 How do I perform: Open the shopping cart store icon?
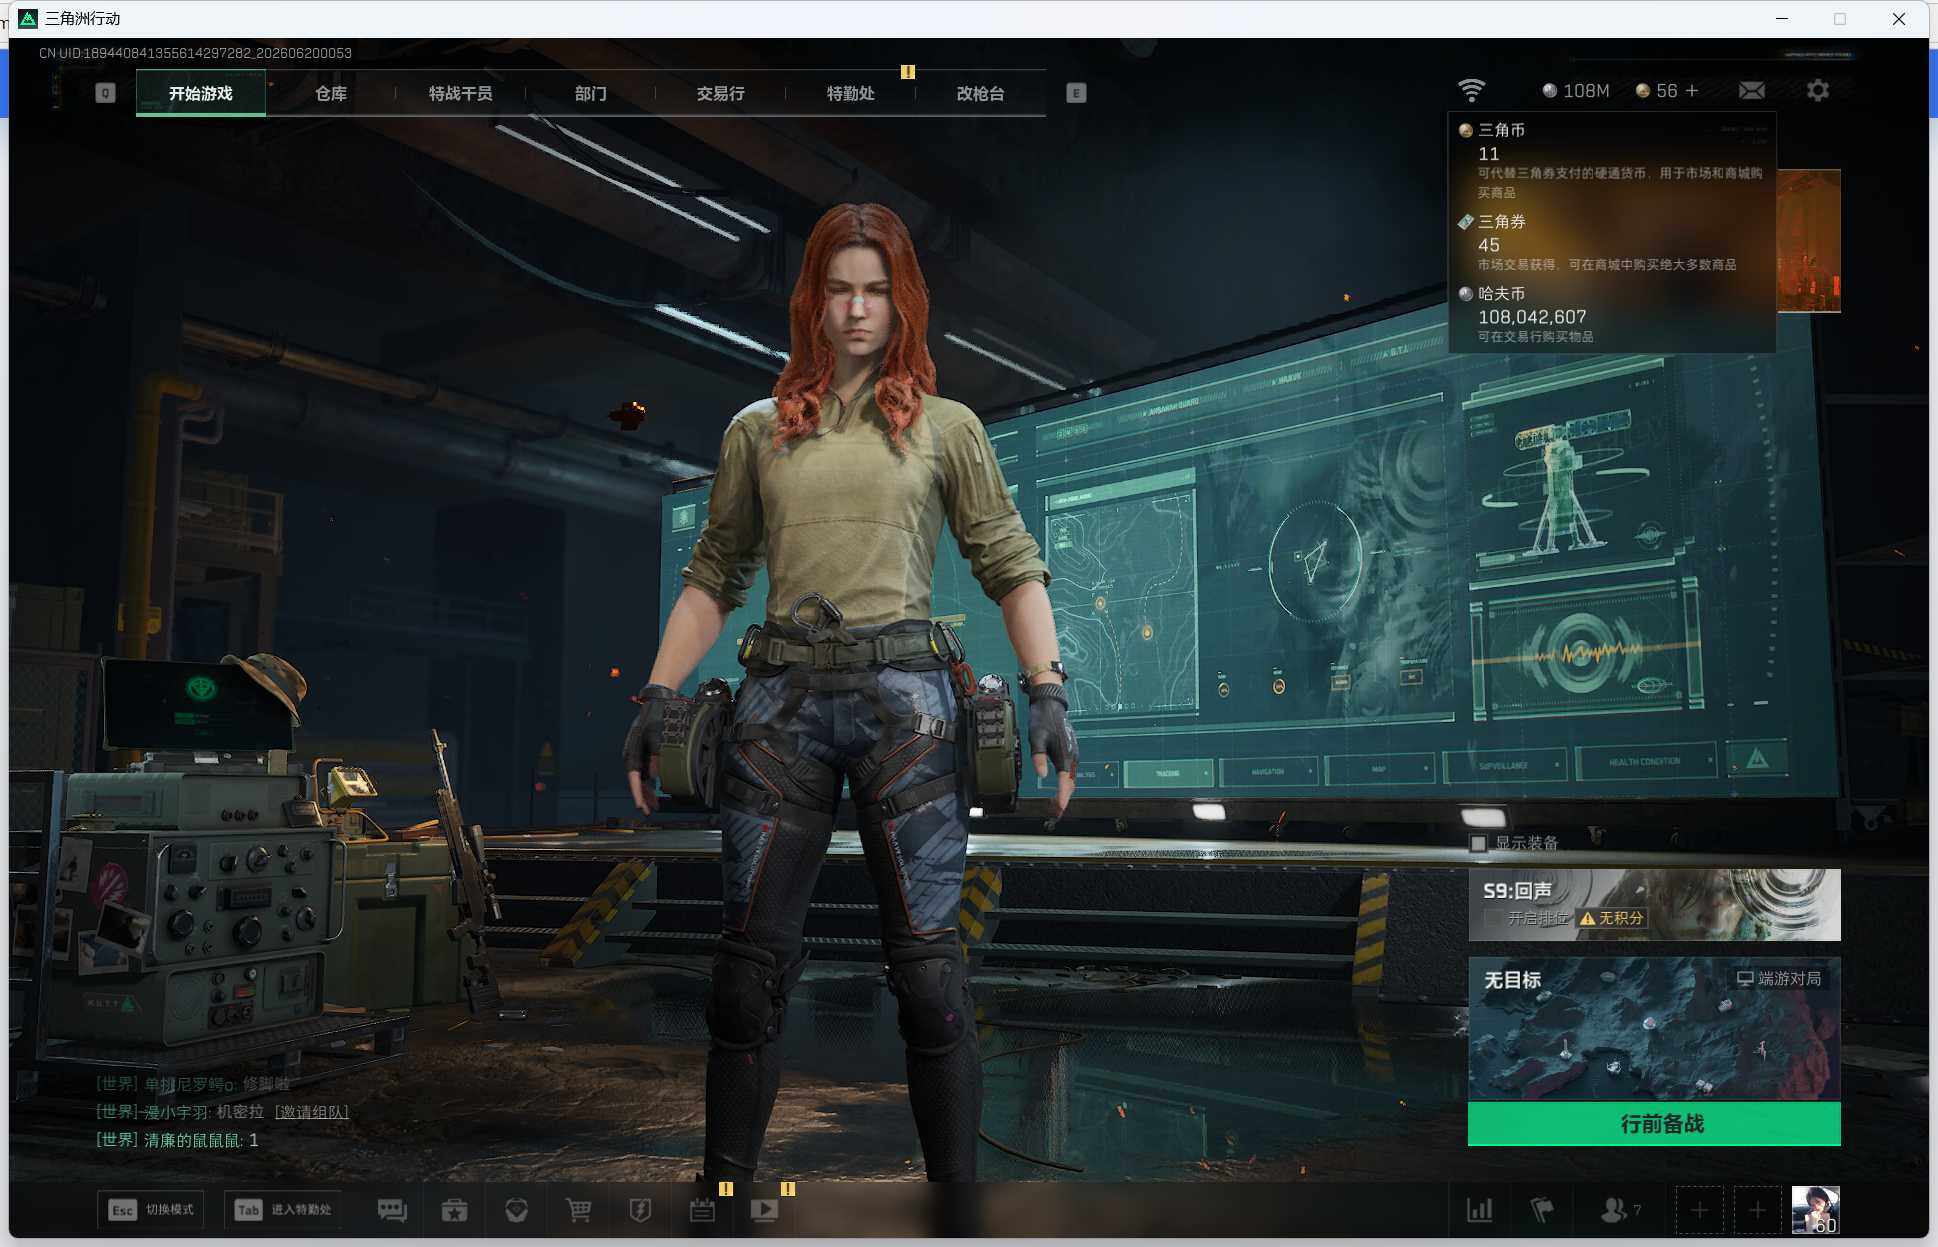(x=578, y=1210)
